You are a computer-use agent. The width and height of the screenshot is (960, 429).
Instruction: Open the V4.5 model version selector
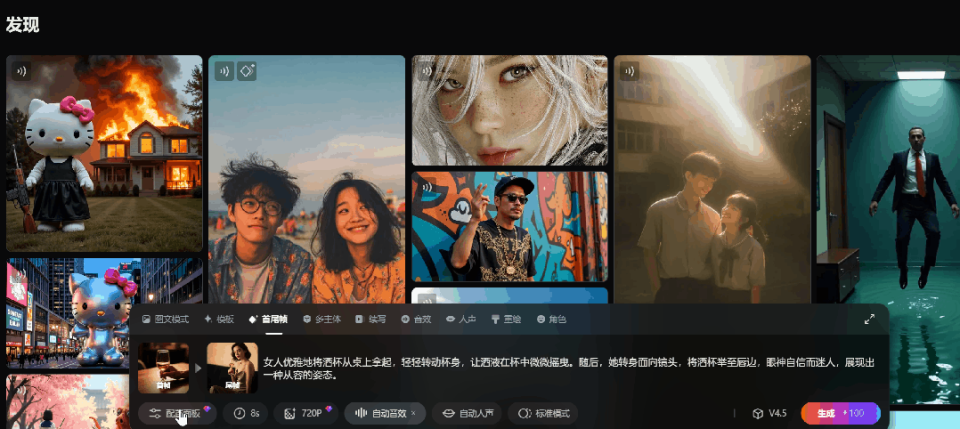coord(770,414)
